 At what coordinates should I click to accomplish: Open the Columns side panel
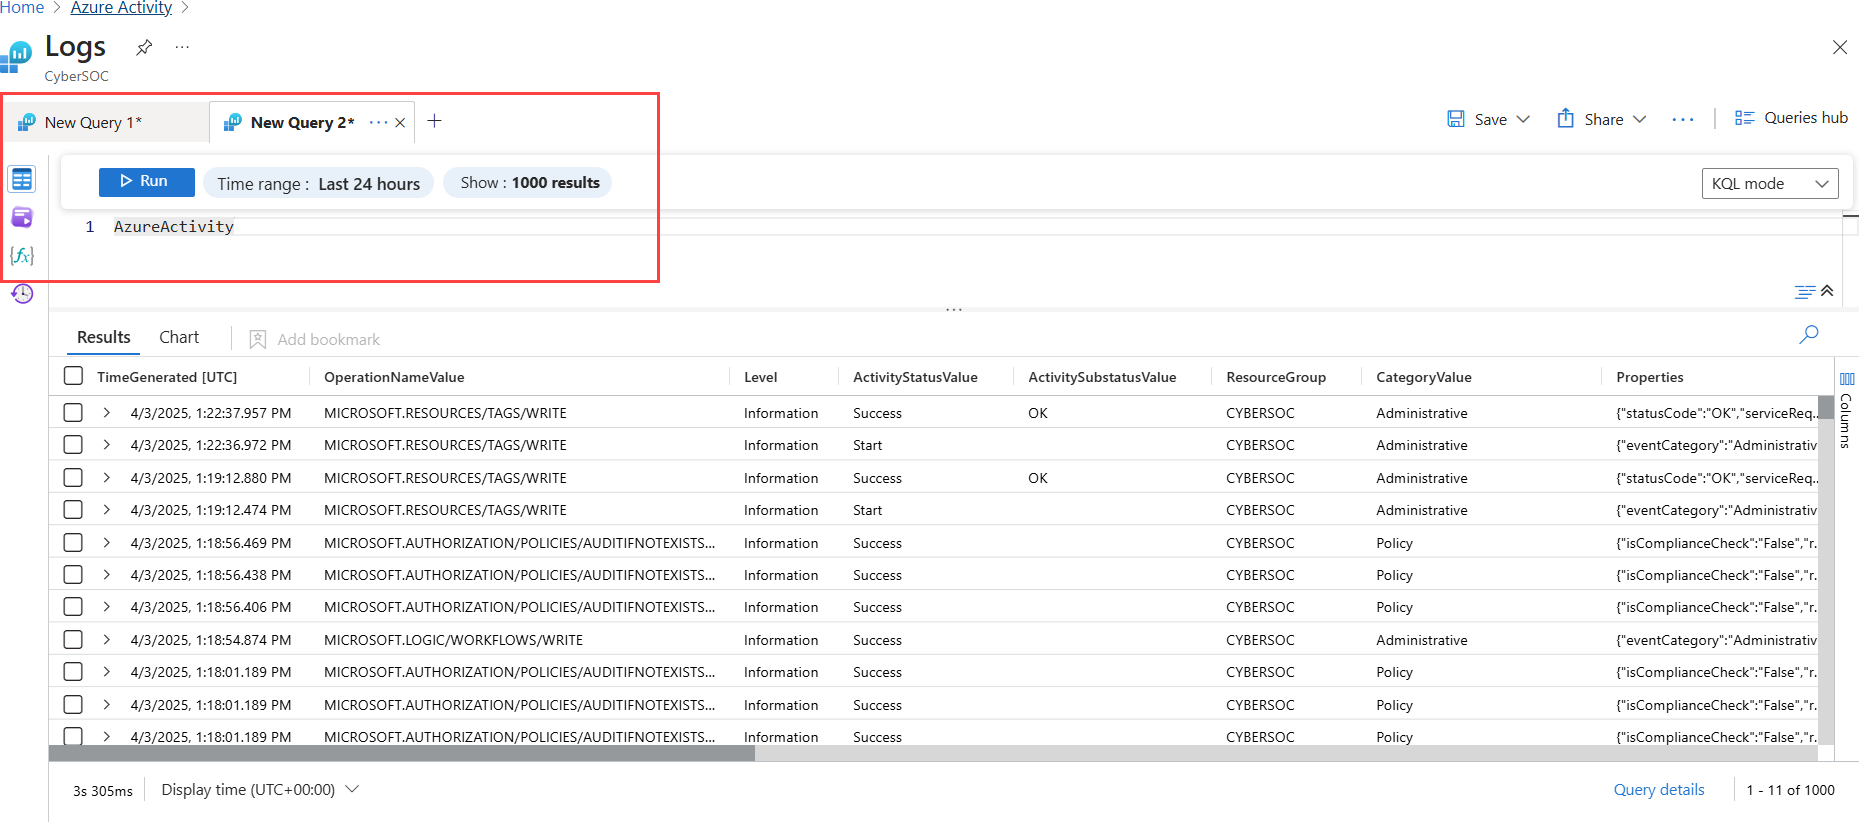point(1846,408)
